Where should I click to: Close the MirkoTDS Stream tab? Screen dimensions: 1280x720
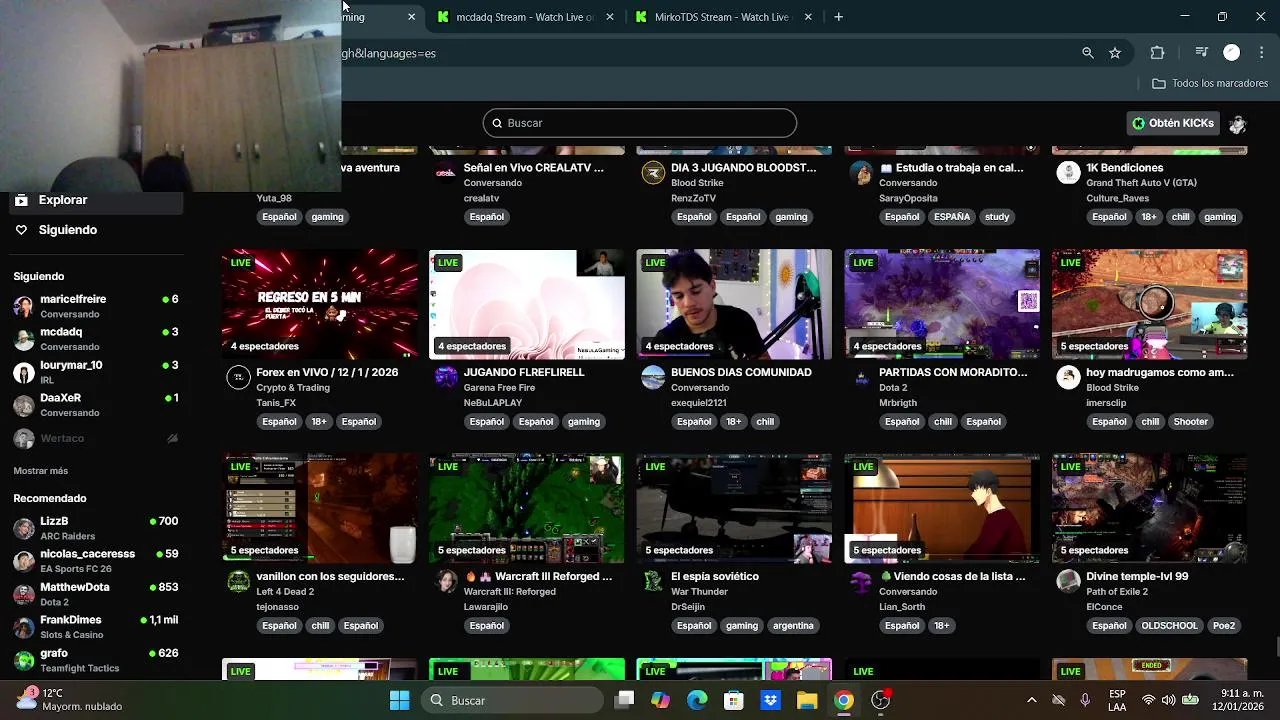pos(808,17)
